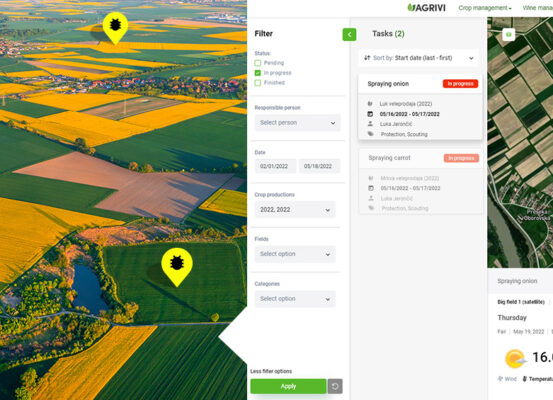Uncheck the In progress status checkbox
553x400 pixels.
[x=258, y=73]
